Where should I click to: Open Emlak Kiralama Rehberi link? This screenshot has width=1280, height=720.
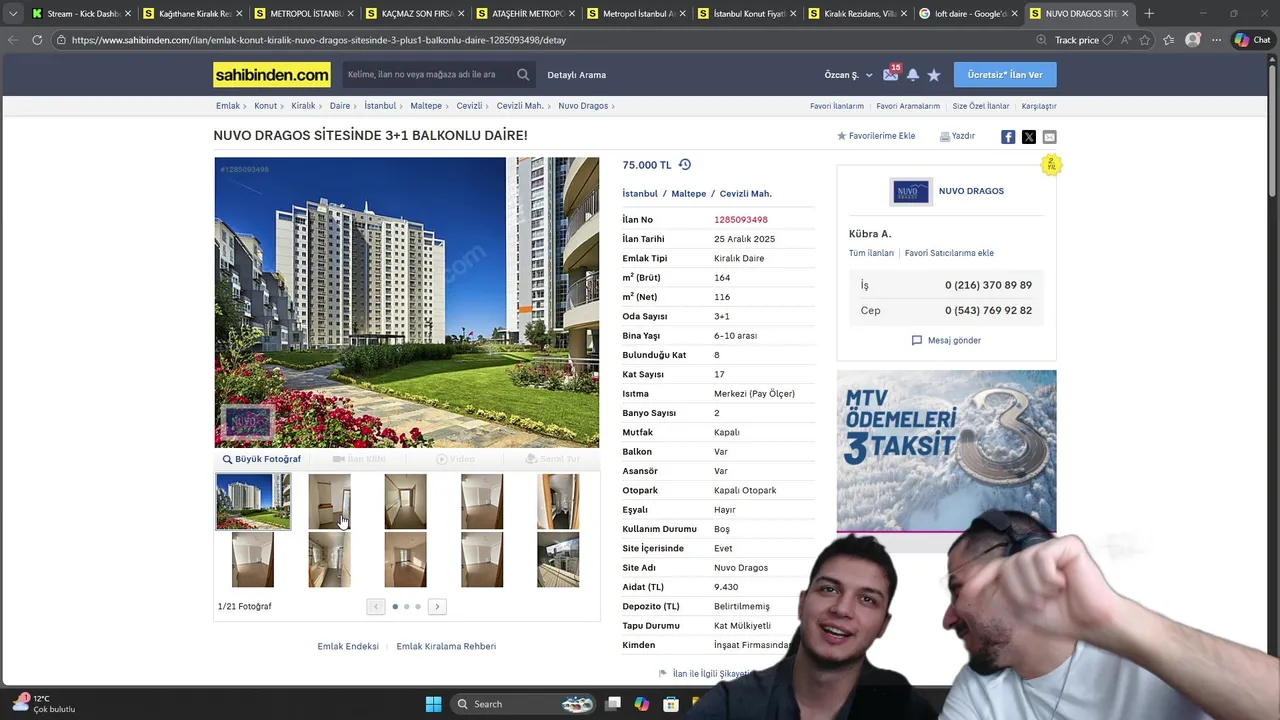point(446,646)
